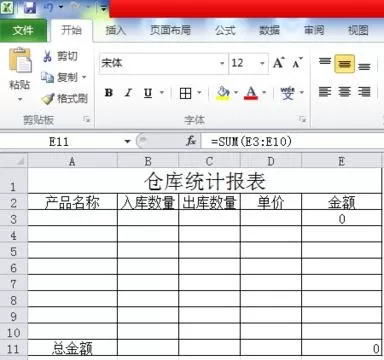The height and width of the screenshot is (360, 384).
Task: Decrease font size with the small A icon
Action: tap(297, 63)
